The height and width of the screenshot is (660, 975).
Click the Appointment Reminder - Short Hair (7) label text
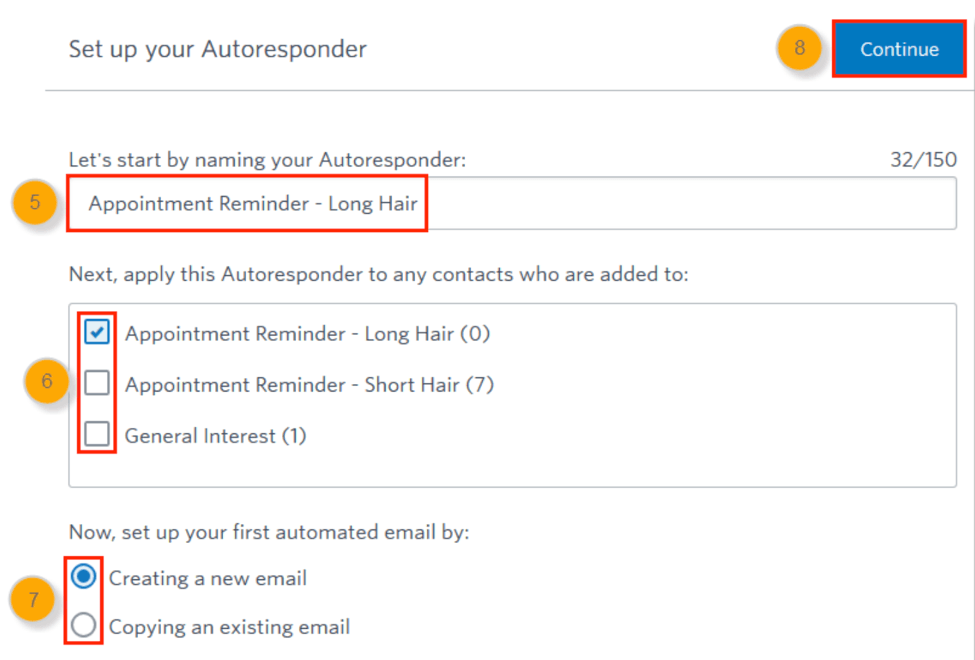pyautogui.click(x=309, y=385)
